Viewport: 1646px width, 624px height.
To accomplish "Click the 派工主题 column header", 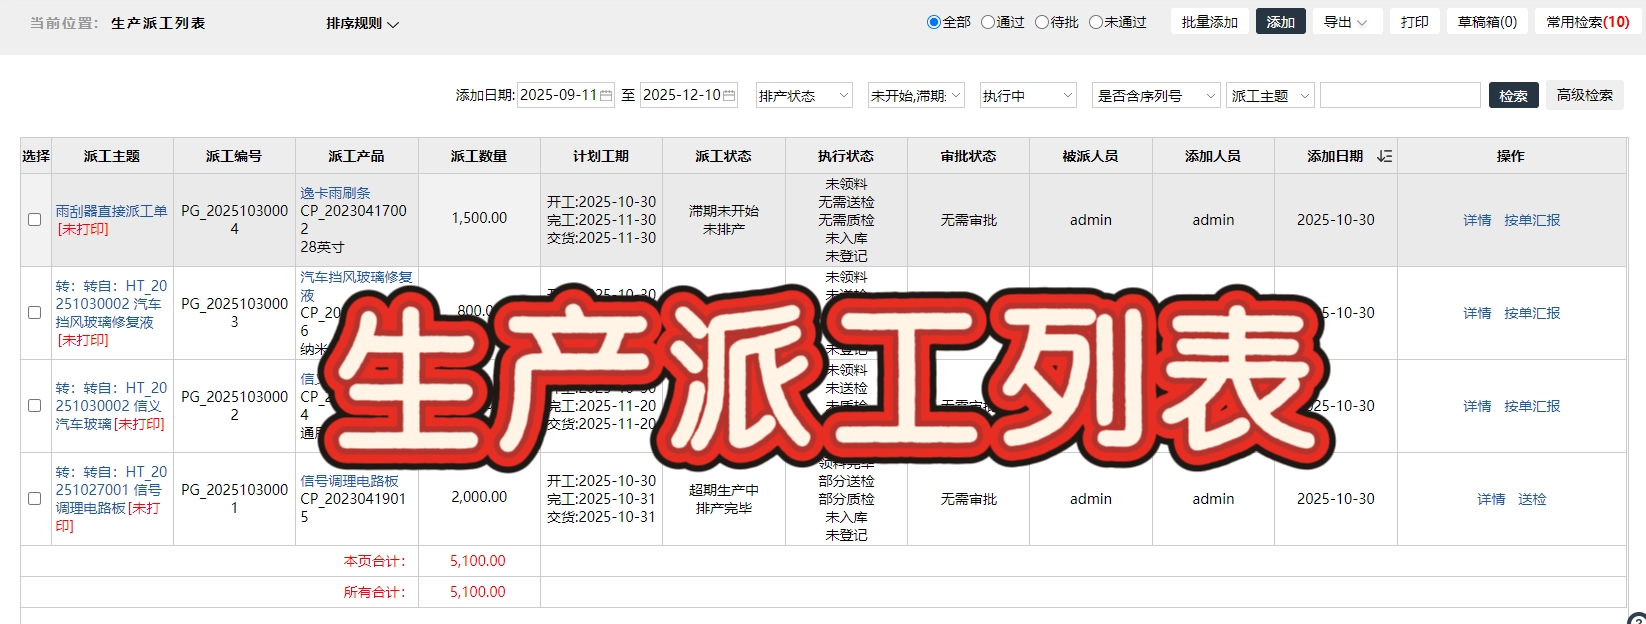I will (112, 156).
